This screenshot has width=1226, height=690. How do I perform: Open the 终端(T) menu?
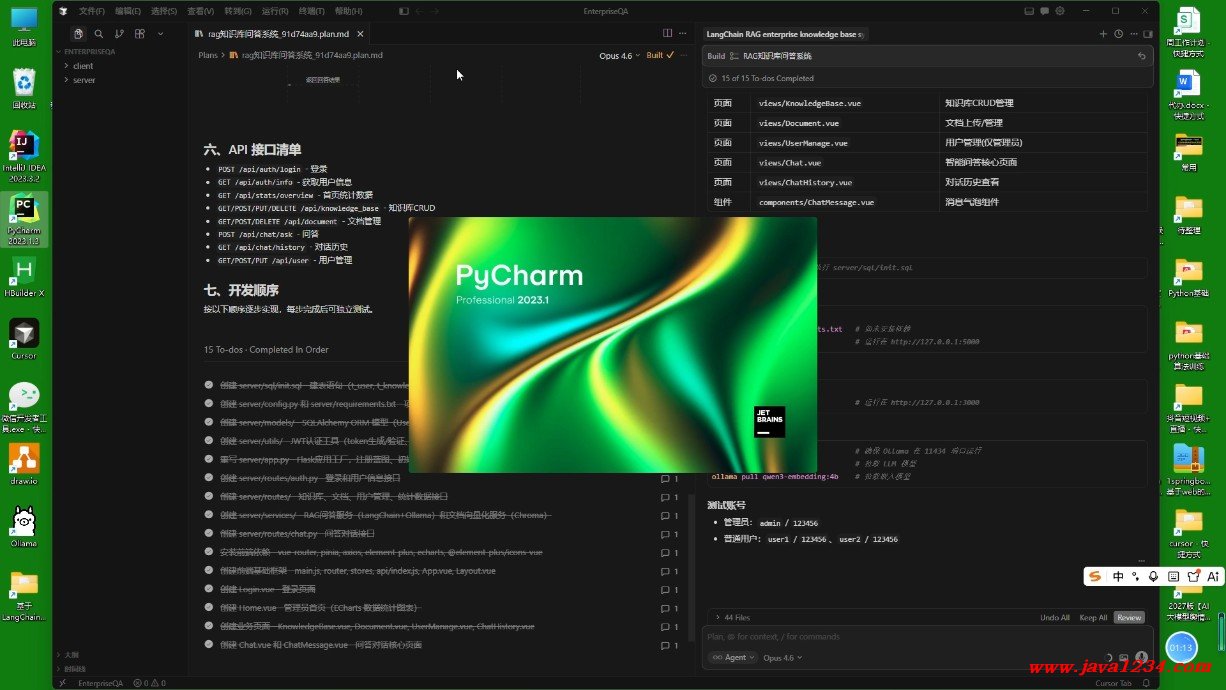[x=311, y=11]
